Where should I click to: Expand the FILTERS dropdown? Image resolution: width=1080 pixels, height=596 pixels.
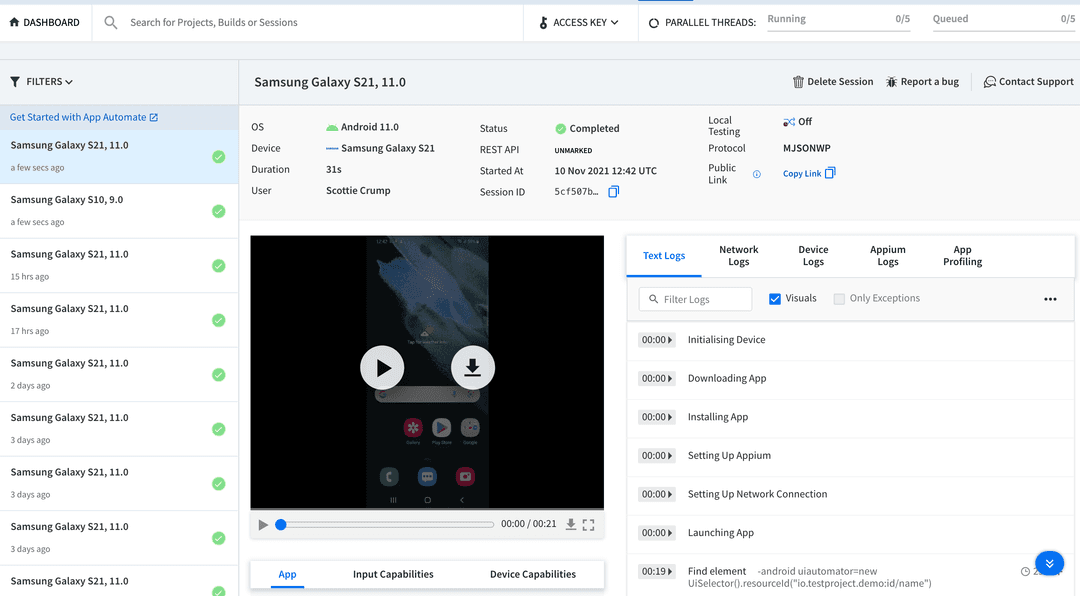(42, 82)
